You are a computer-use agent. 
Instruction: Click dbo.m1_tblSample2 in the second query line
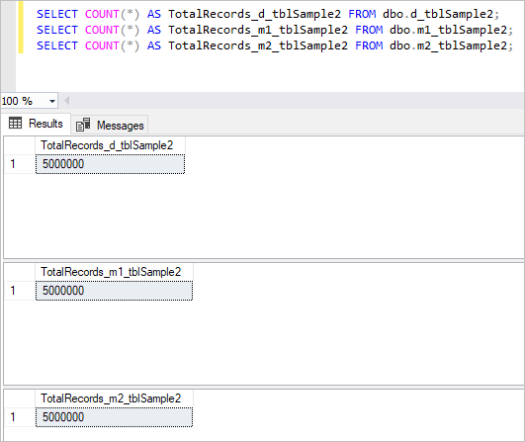(448, 30)
